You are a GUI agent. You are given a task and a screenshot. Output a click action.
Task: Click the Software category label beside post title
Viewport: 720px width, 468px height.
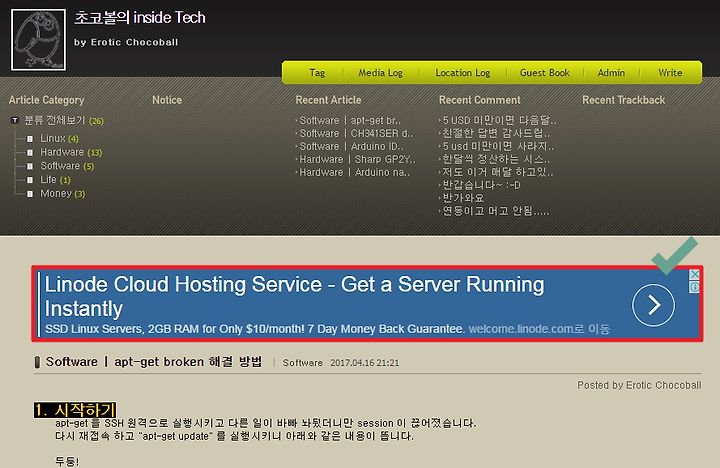click(x=303, y=363)
